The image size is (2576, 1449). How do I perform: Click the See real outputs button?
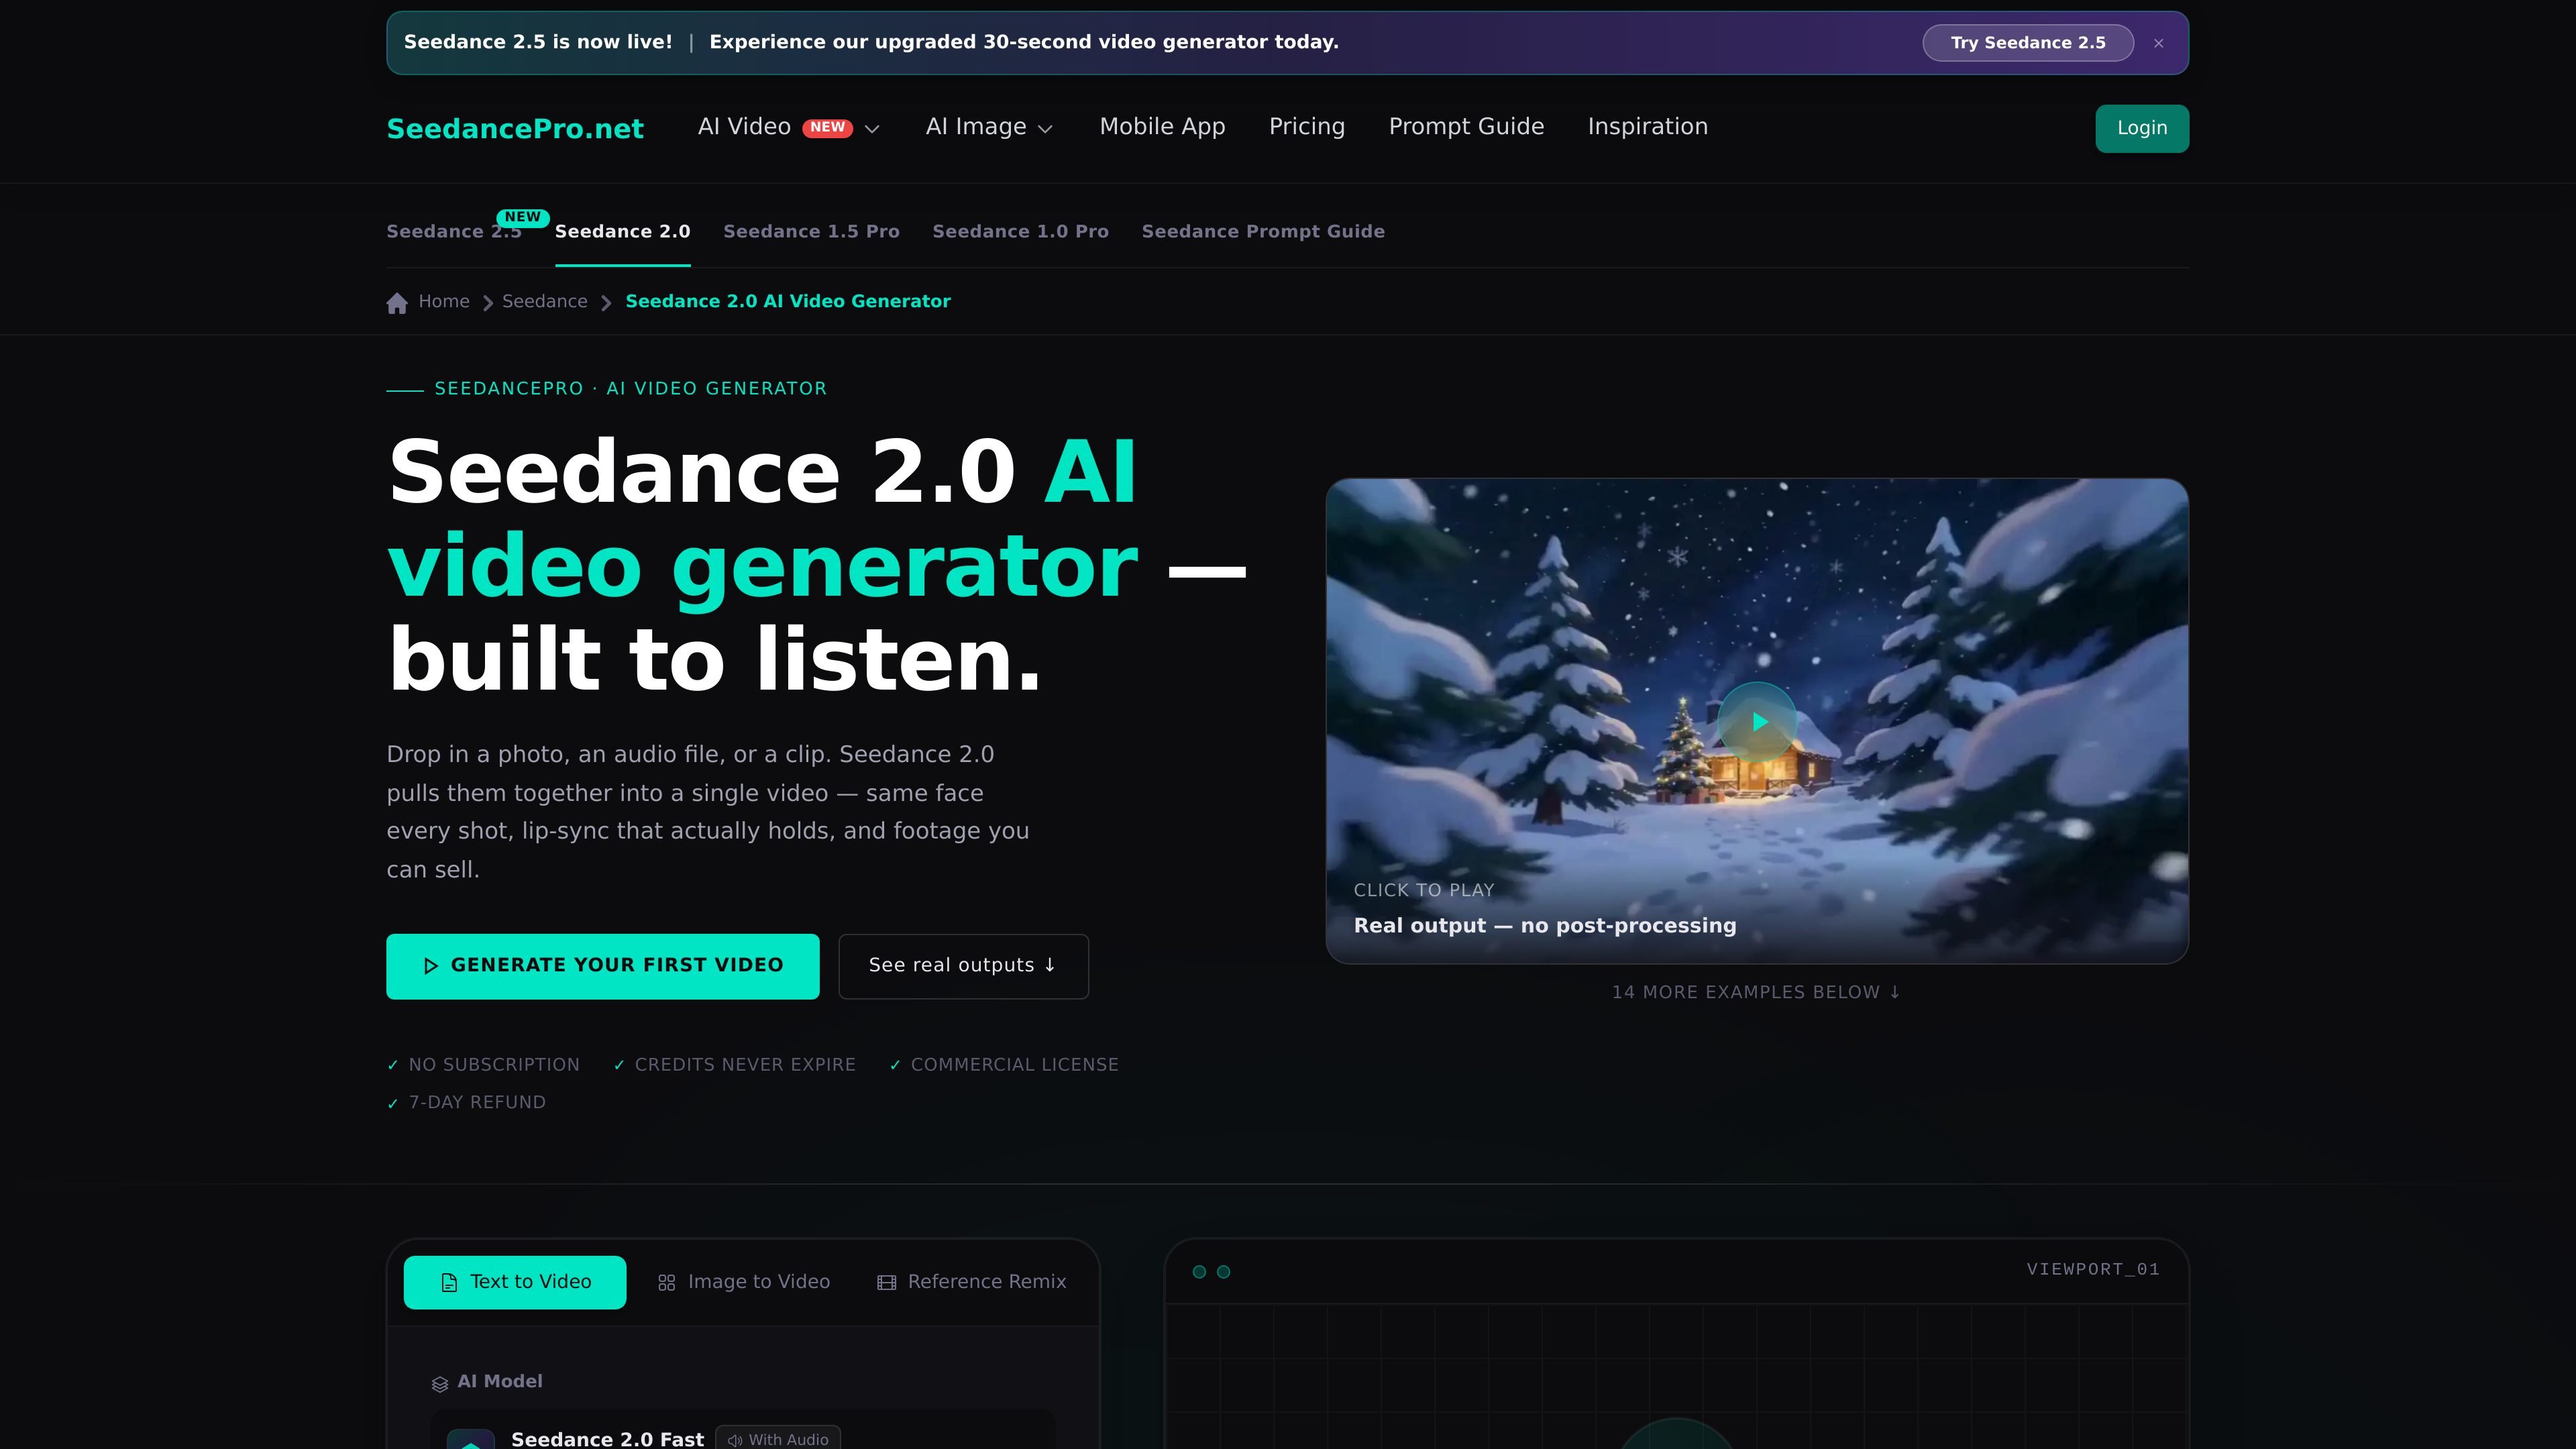[x=963, y=966]
